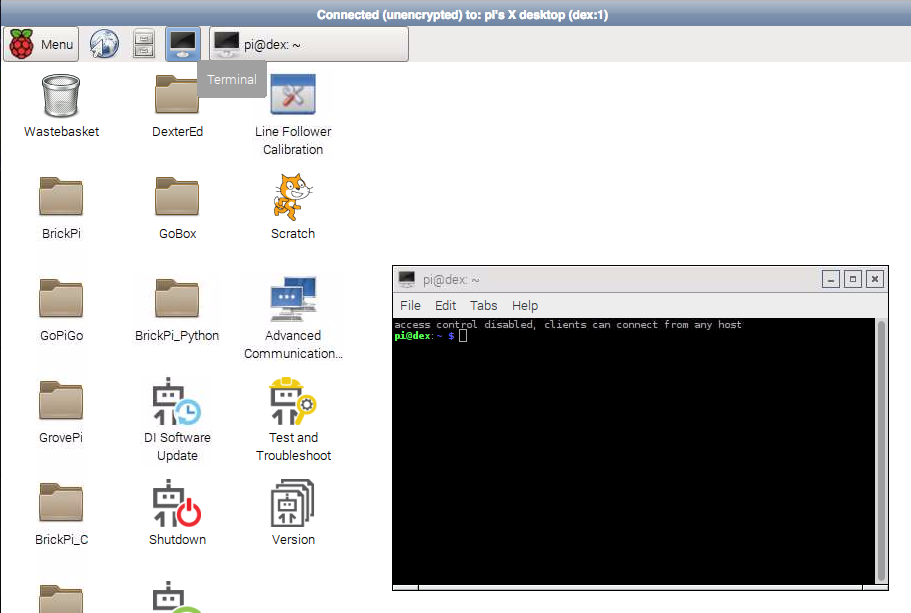The width and height of the screenshot is (911, 613).
Task: Click the terminal window title icon
Action: click(x=407, y=279)
